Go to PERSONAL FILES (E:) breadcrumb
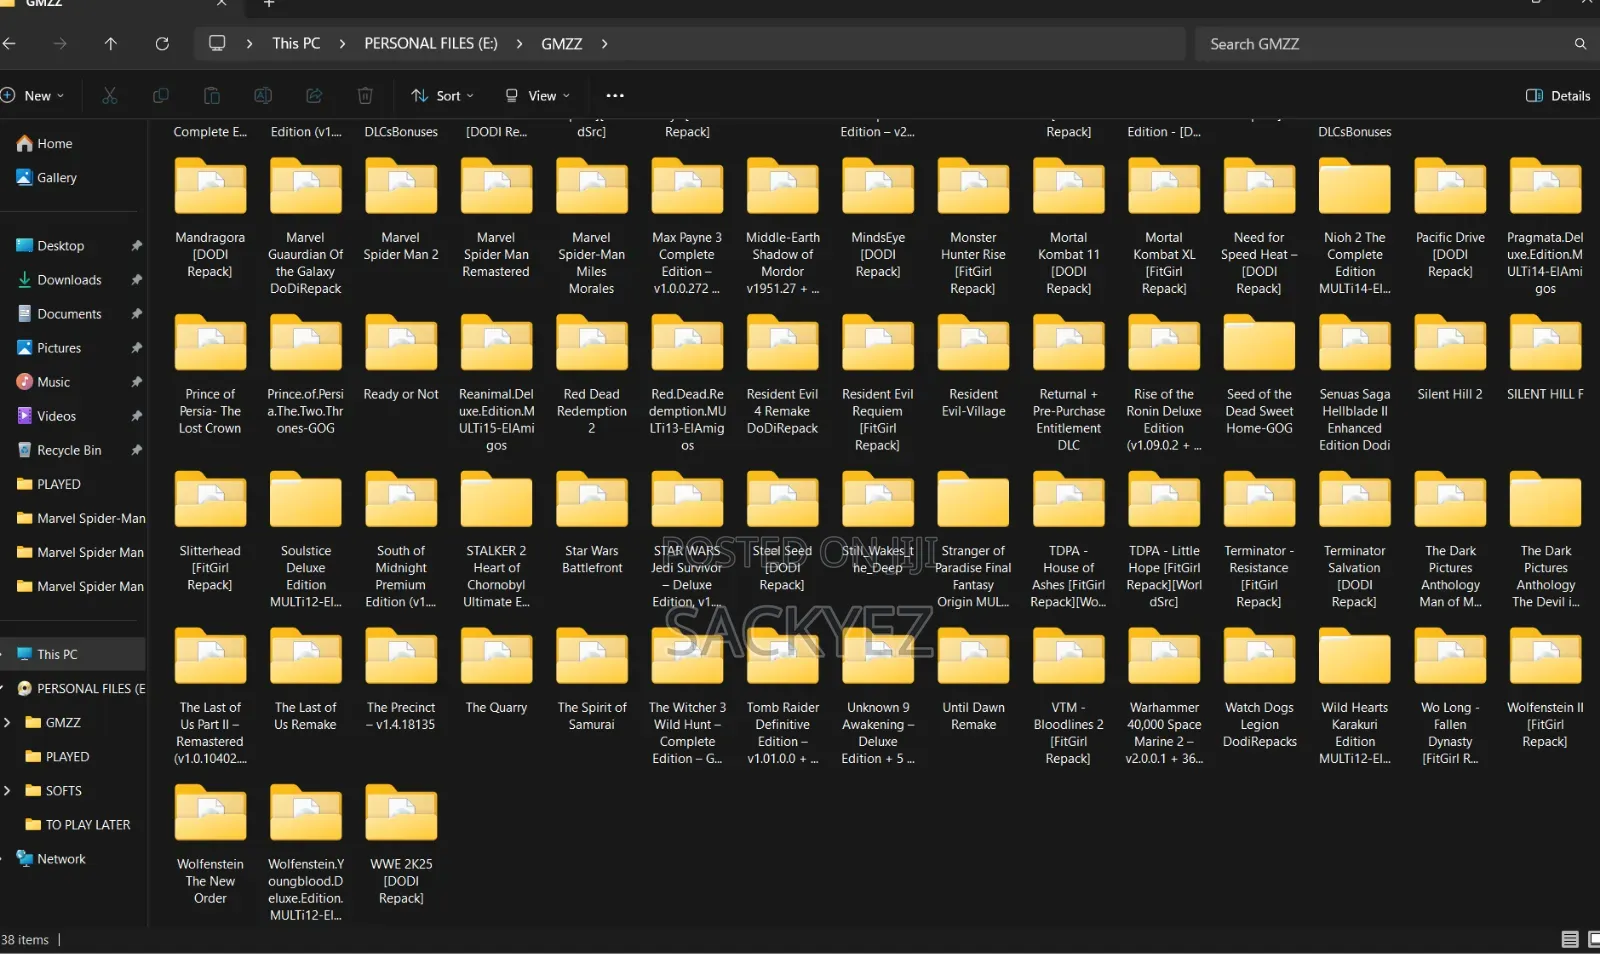1600x954 pixels. click(x=431, y=44)
